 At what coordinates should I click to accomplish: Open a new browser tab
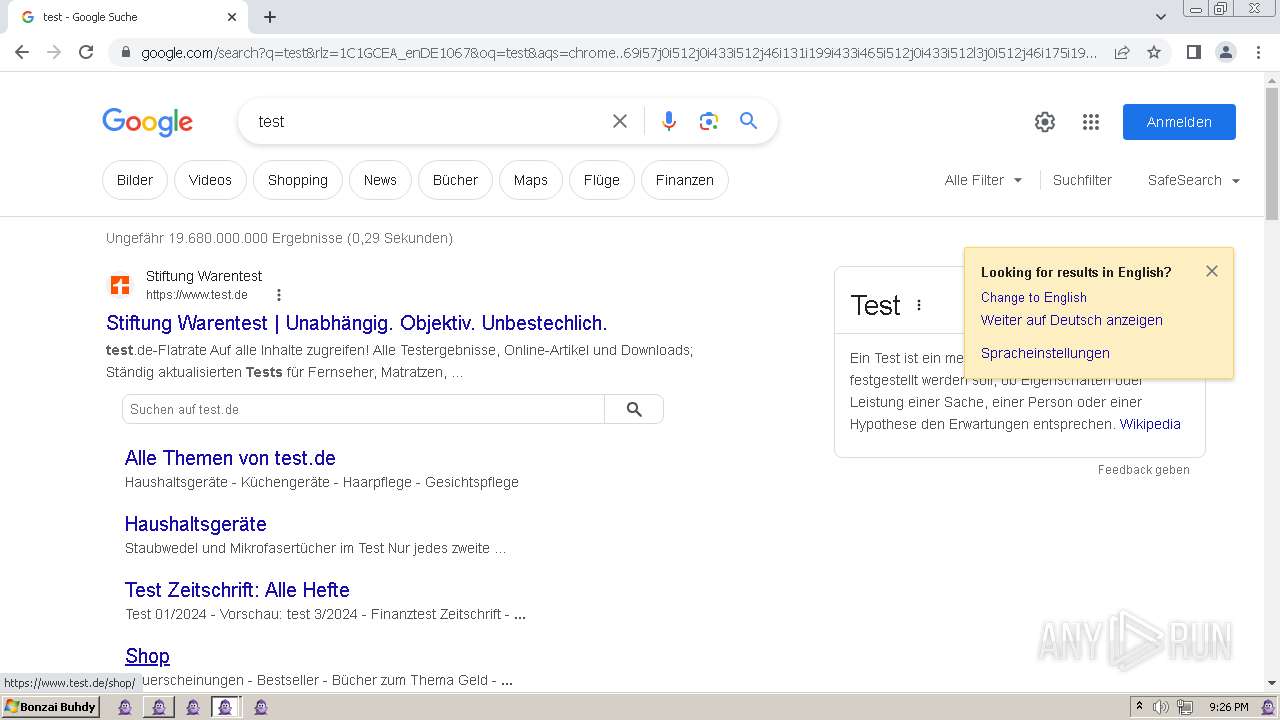click(x=270, y=17)
